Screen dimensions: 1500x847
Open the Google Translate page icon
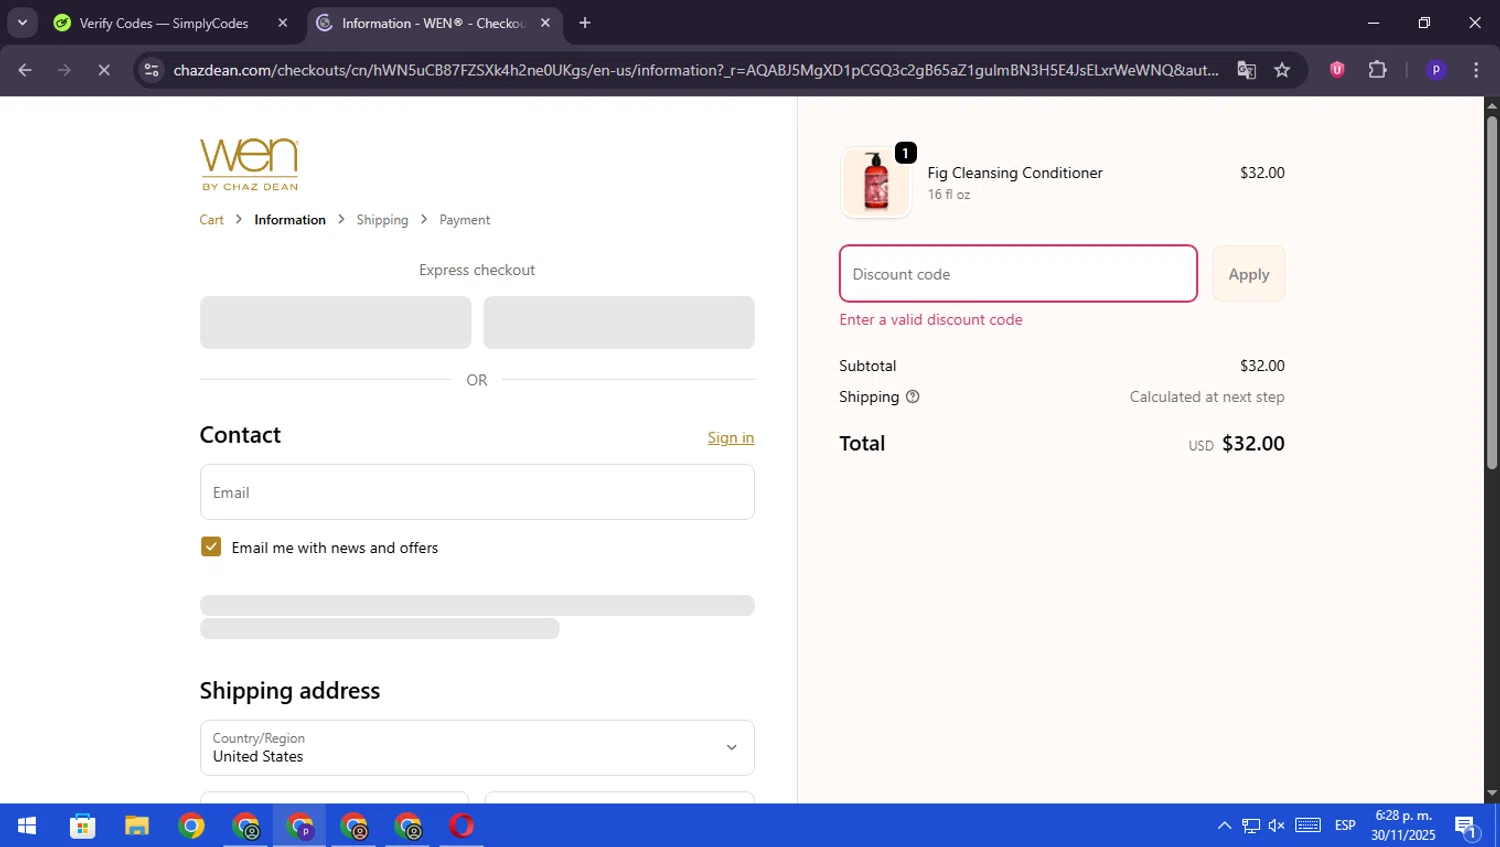coord(1246,70)
